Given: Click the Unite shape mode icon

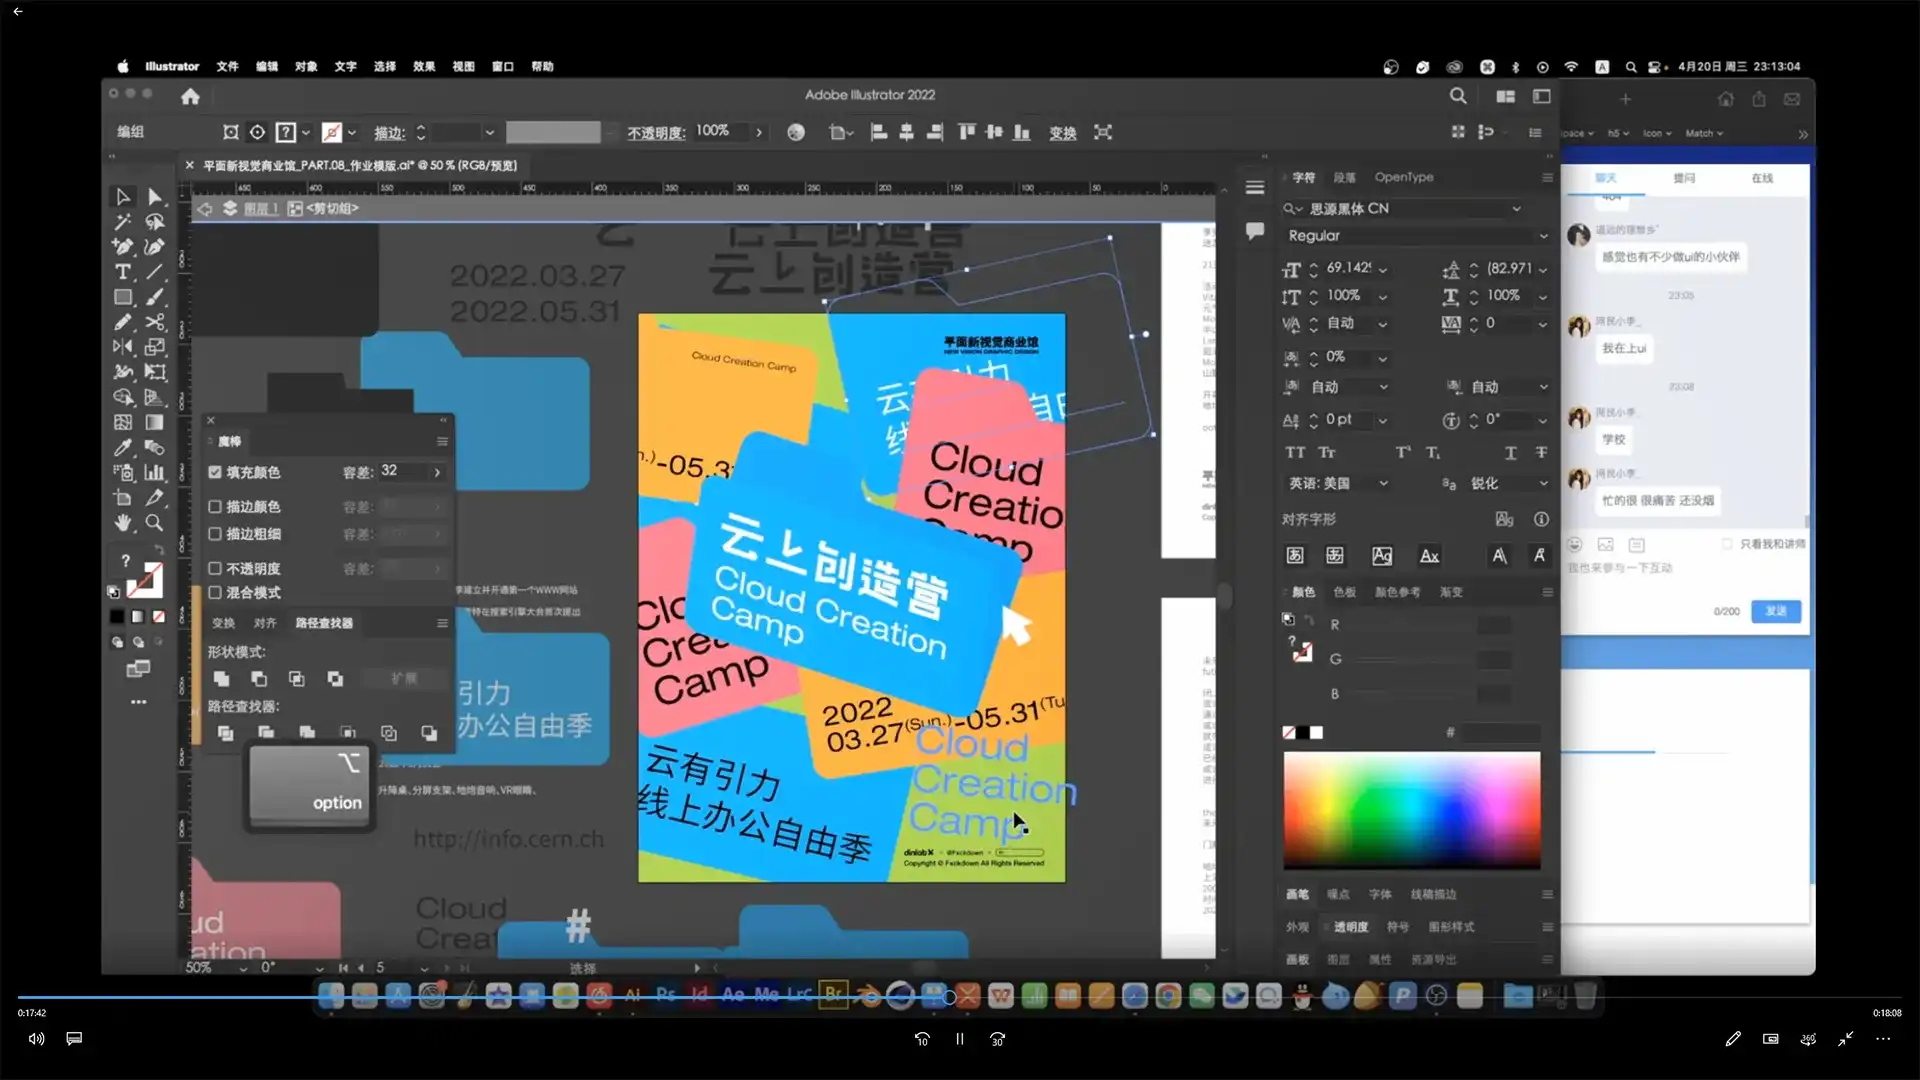Looking at the screenshot, I should pos(222,679).
